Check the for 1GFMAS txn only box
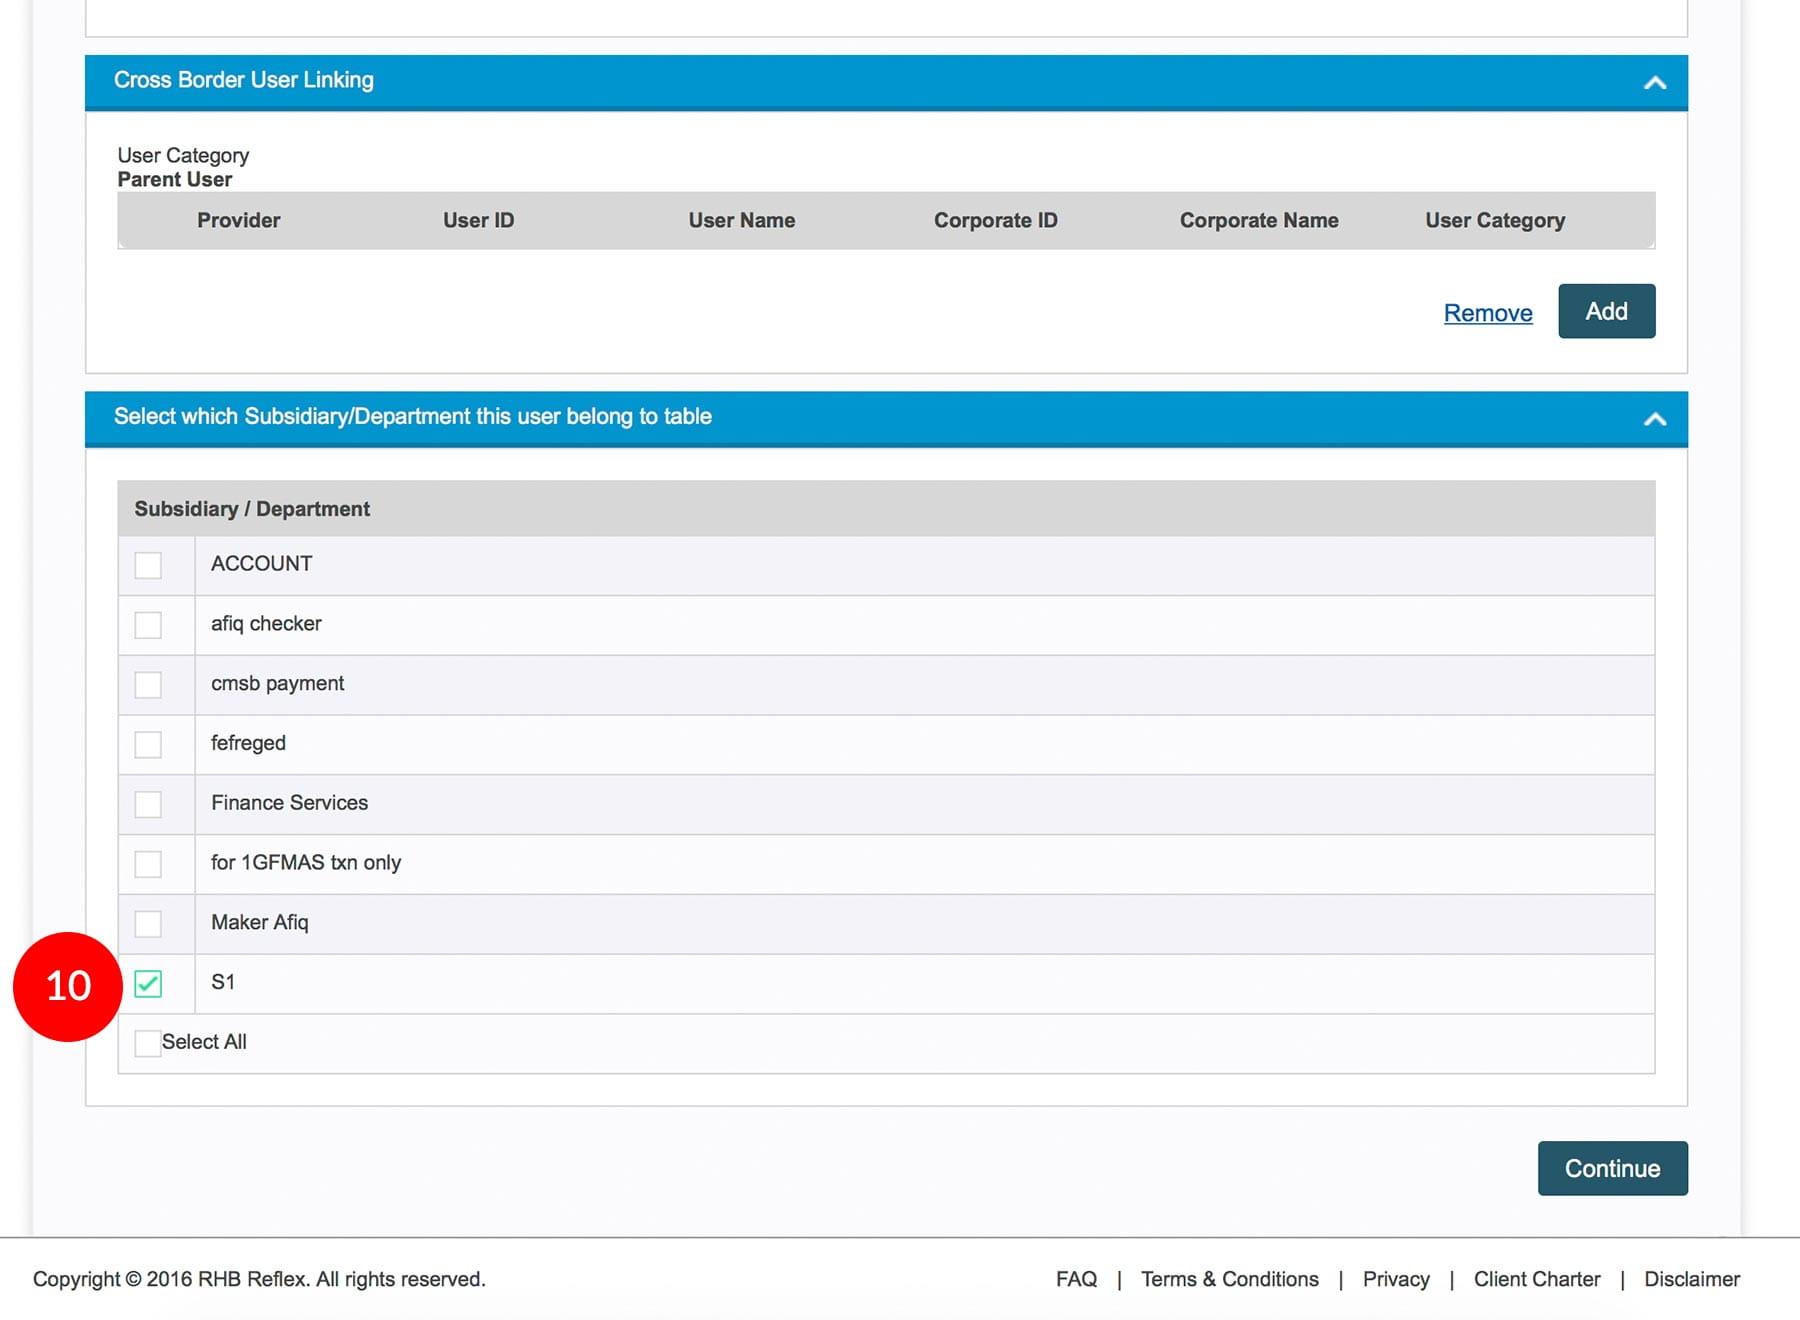This screenshot has width=1800, height=1320. coord(148,864)
